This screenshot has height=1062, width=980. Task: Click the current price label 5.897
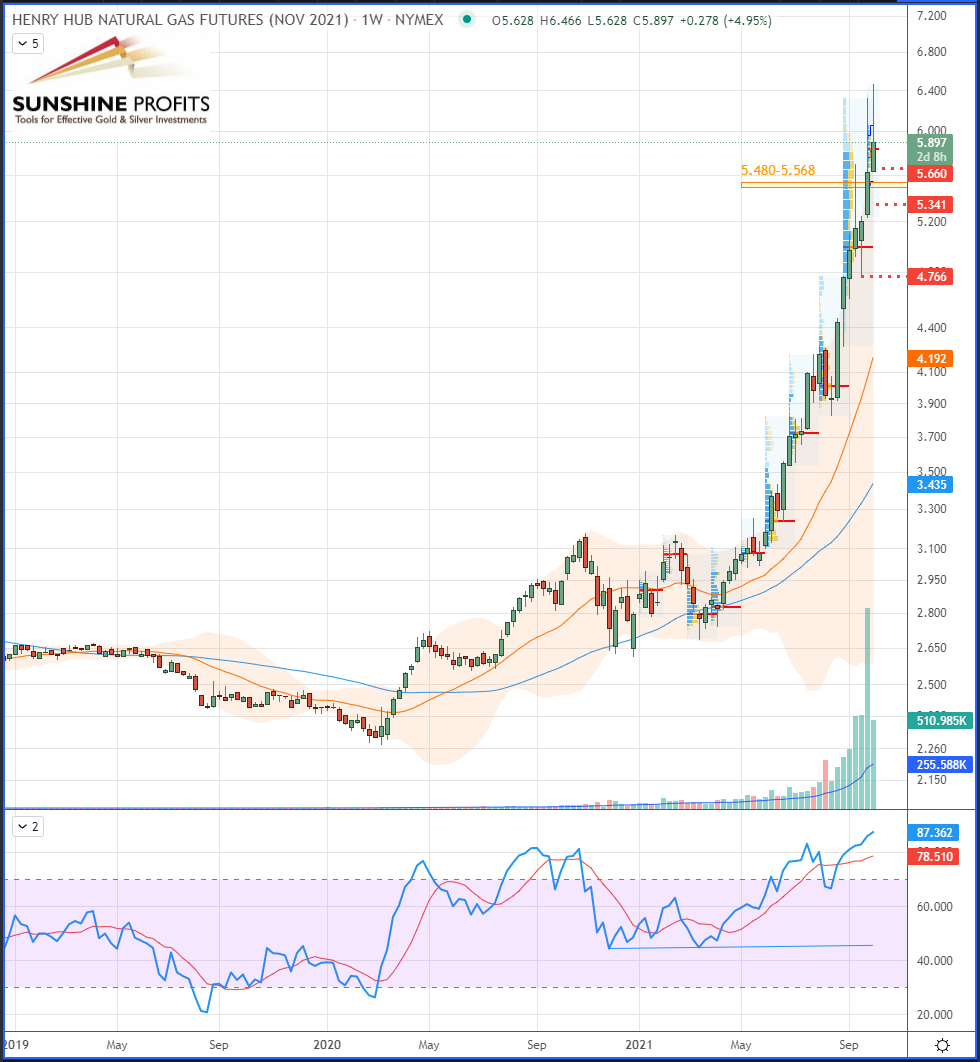tap(931, 143)
